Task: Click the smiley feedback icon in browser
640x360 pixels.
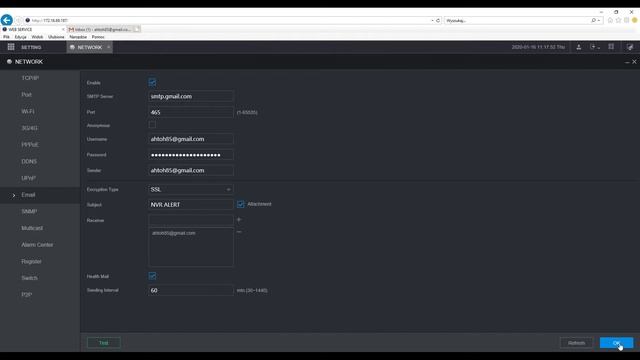Action: point(635,20)
